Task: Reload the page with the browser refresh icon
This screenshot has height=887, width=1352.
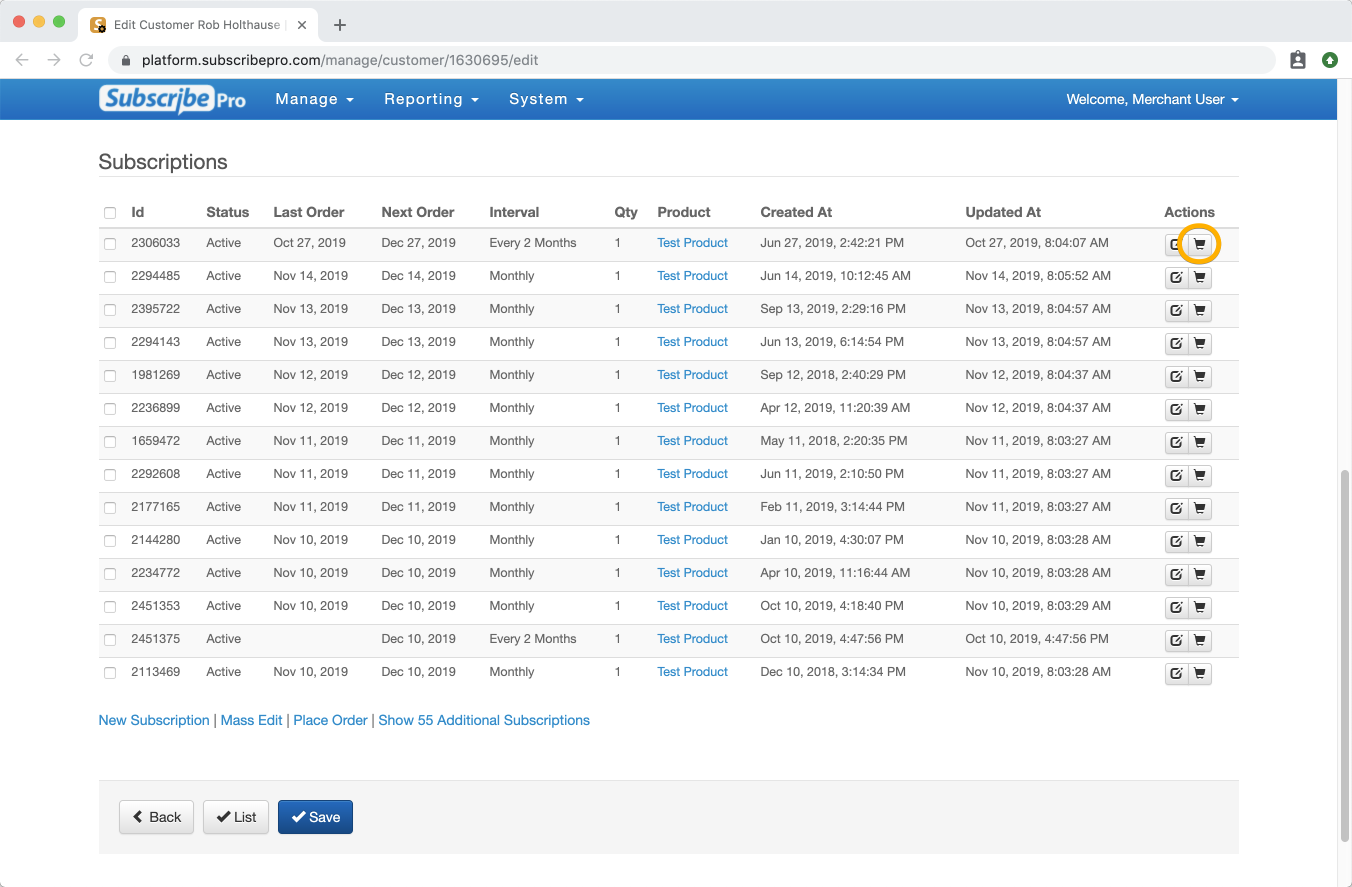Action: pos(86,60)
